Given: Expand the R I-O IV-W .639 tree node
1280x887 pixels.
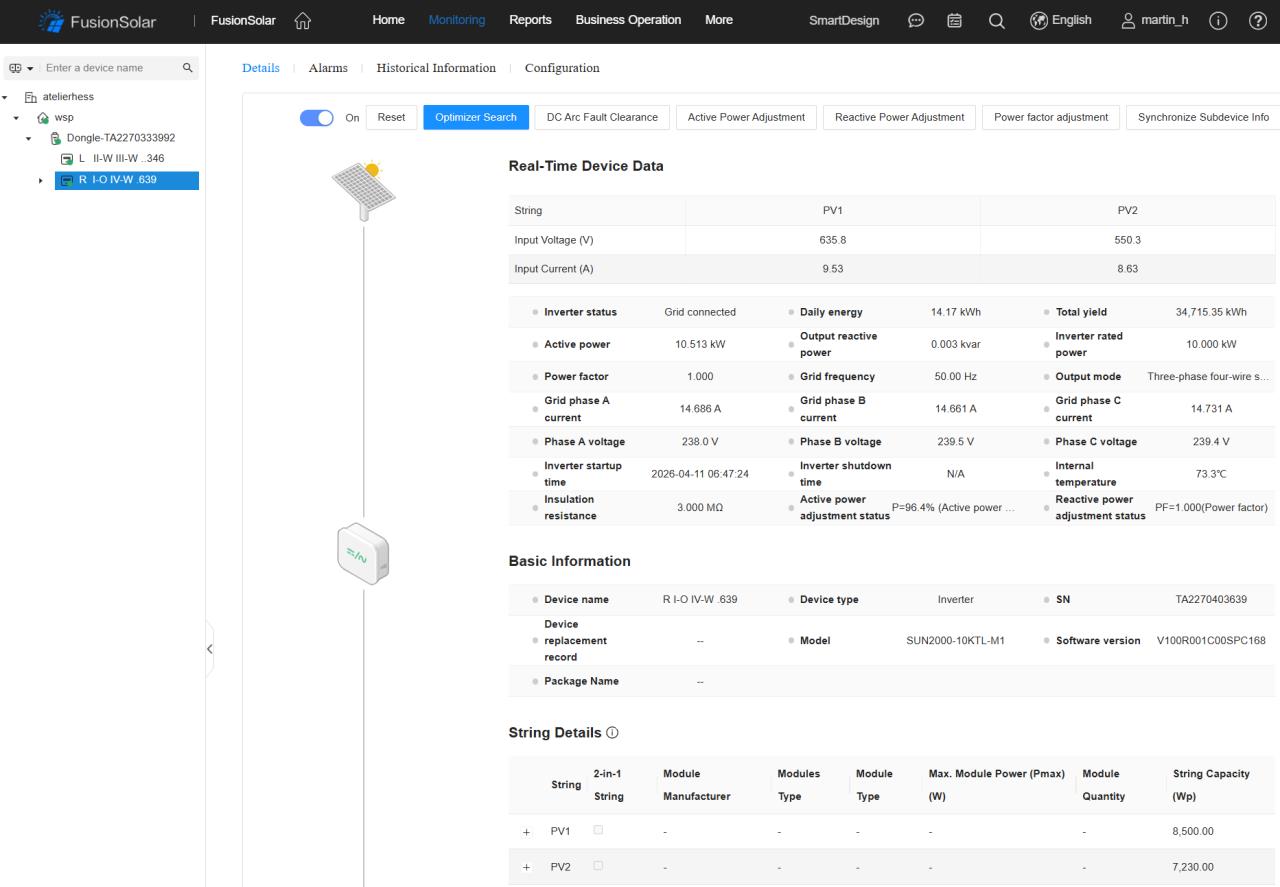Looking at the screenshot, I should click(x=41, y=181).
